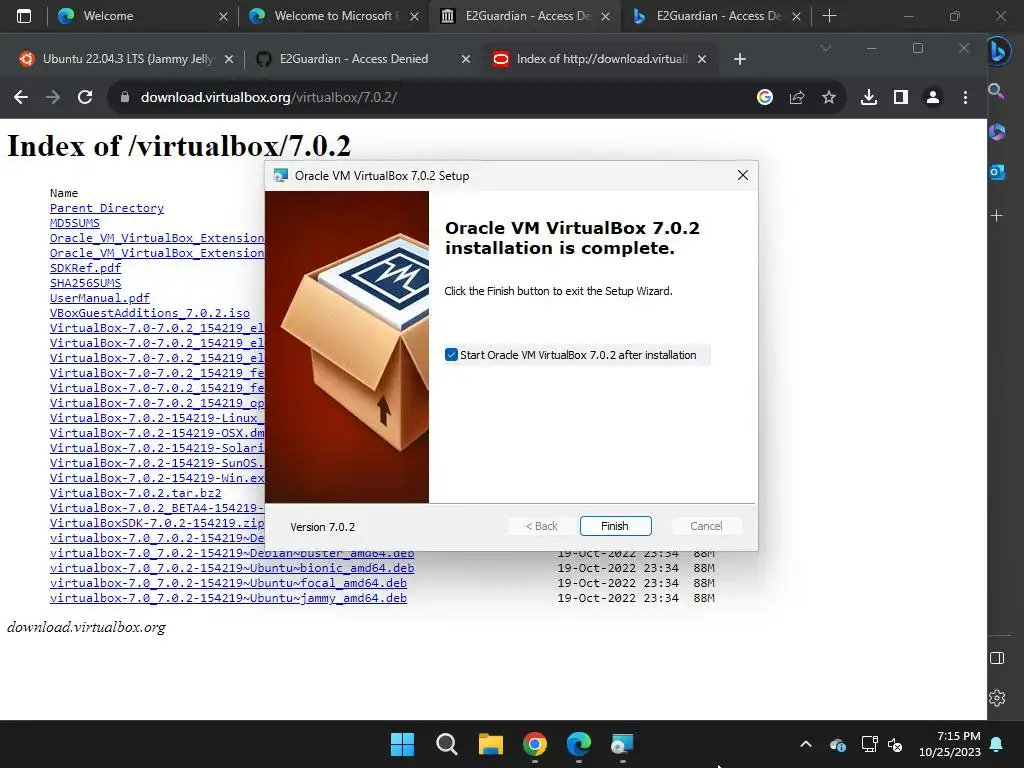Open Chrome downloads icon
Viewport: 1024px width, 768px height.
[x=869, y=97]
